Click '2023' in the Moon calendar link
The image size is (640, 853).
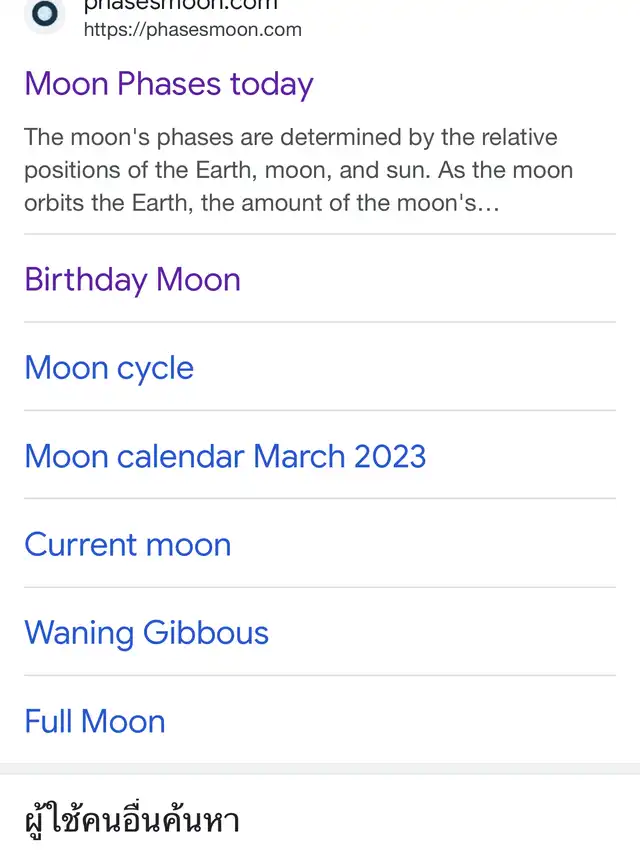click(390, 456)
